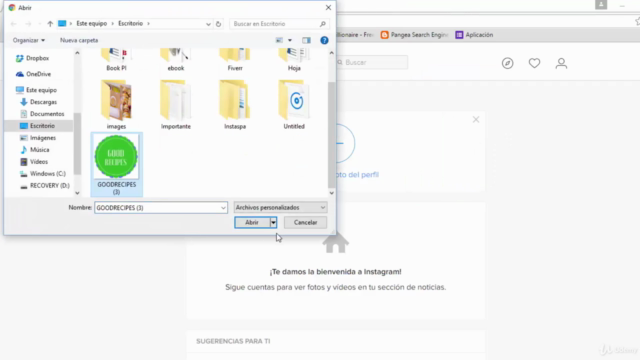Image resolution: width=640 pixels, height=360 pixels.
Task: Click the search magnifier icon in dialog
Action: 322,24
